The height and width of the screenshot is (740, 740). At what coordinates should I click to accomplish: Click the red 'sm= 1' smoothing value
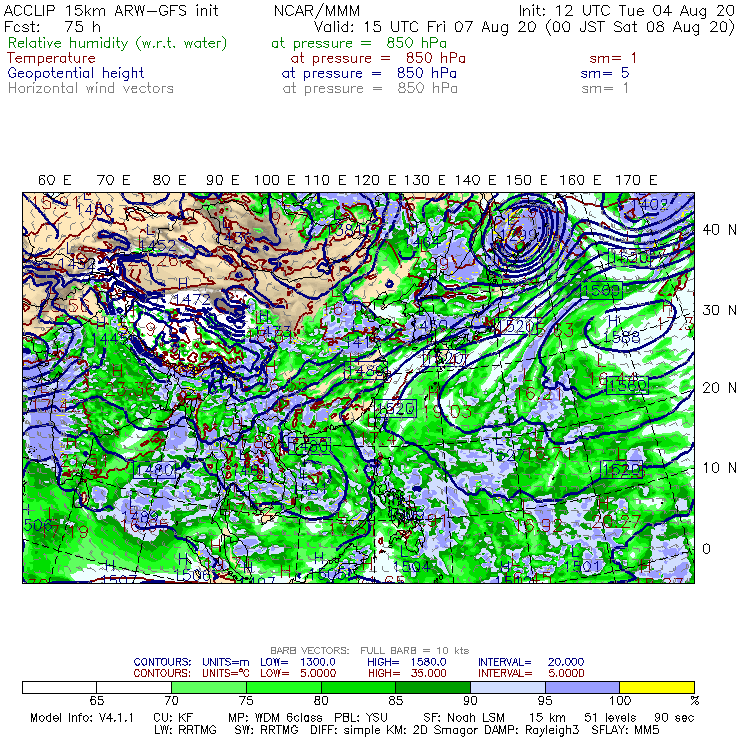(x=613, y=58)
